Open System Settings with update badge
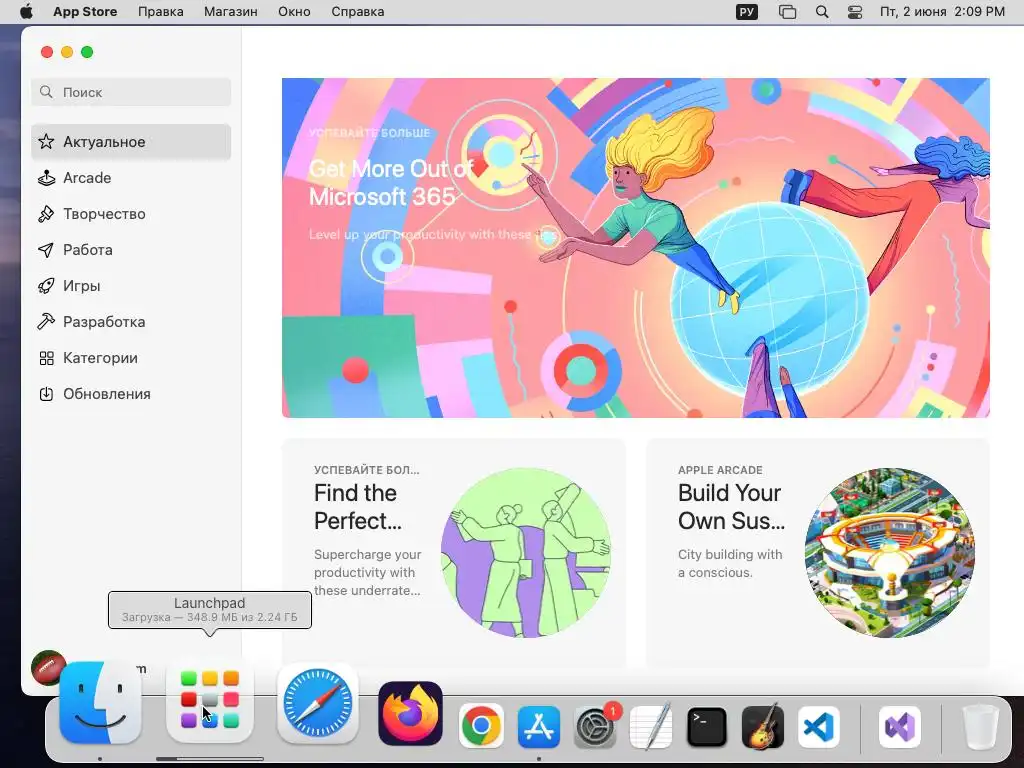The image size is (1024, 768). [595, 726]
